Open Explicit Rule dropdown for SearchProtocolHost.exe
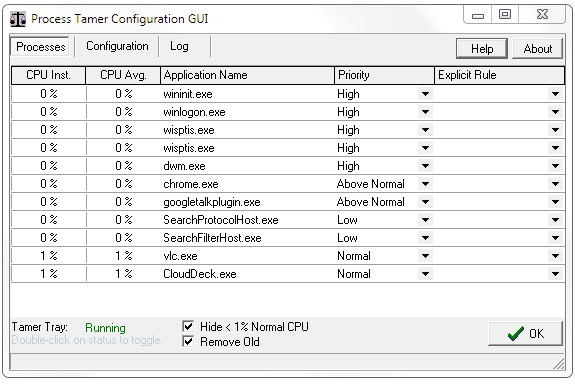 (x=556, y=220)
